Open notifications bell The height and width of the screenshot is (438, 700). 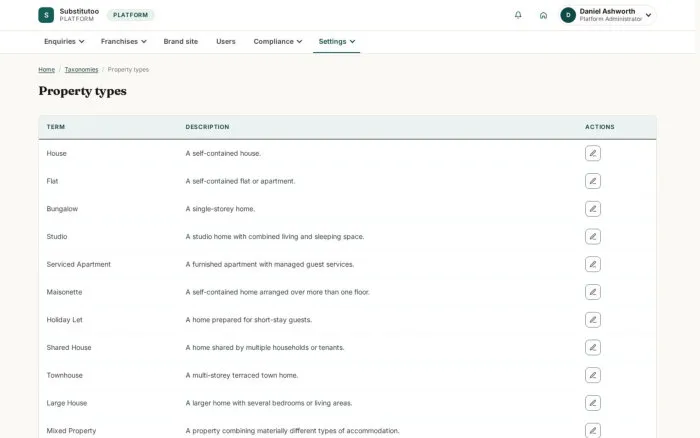click(x=518, y=15)
